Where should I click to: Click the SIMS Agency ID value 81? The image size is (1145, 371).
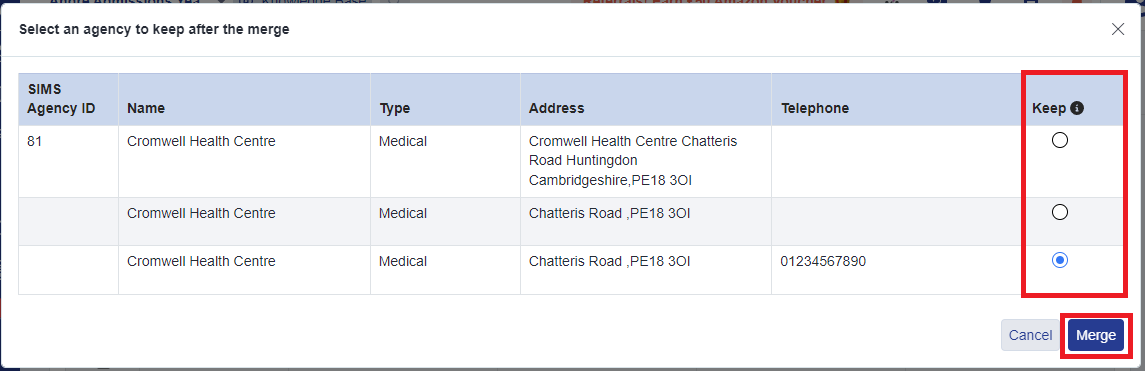coord(34,142)
